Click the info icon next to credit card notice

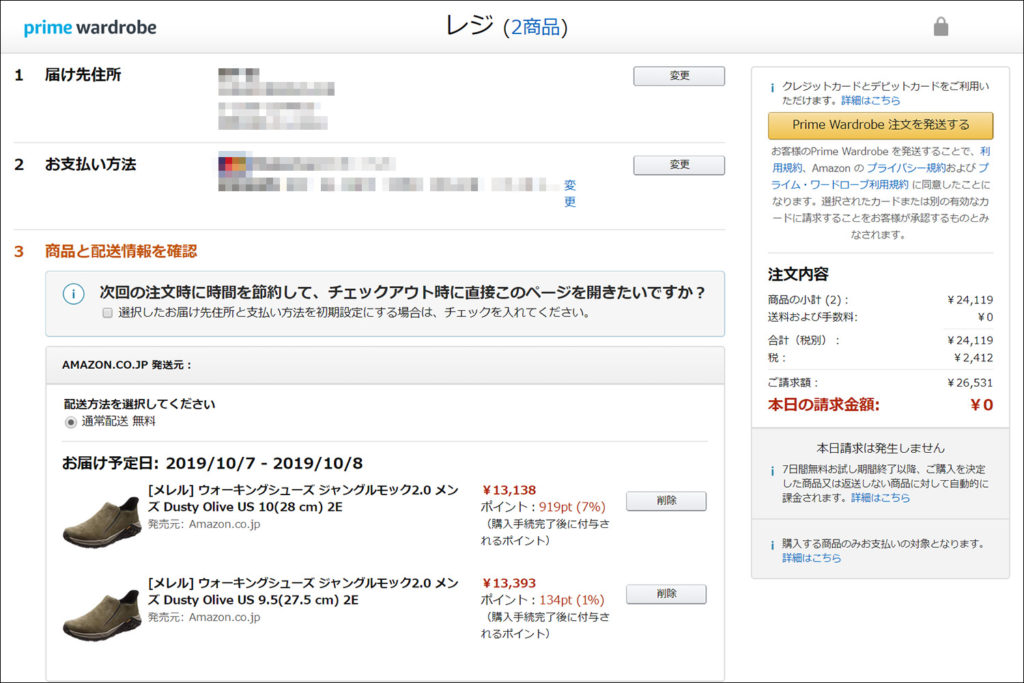tap(773, 87)
